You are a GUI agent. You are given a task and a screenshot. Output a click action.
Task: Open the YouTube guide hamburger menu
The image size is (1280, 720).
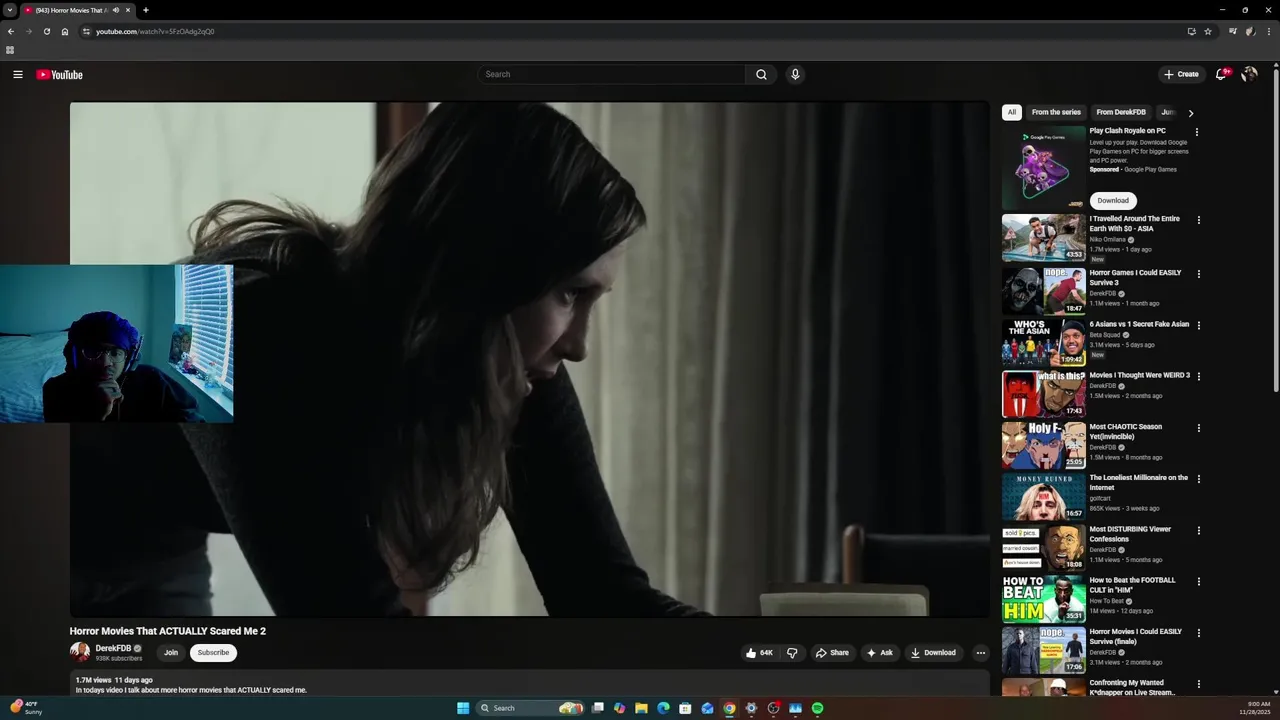(x=17, y=74)
